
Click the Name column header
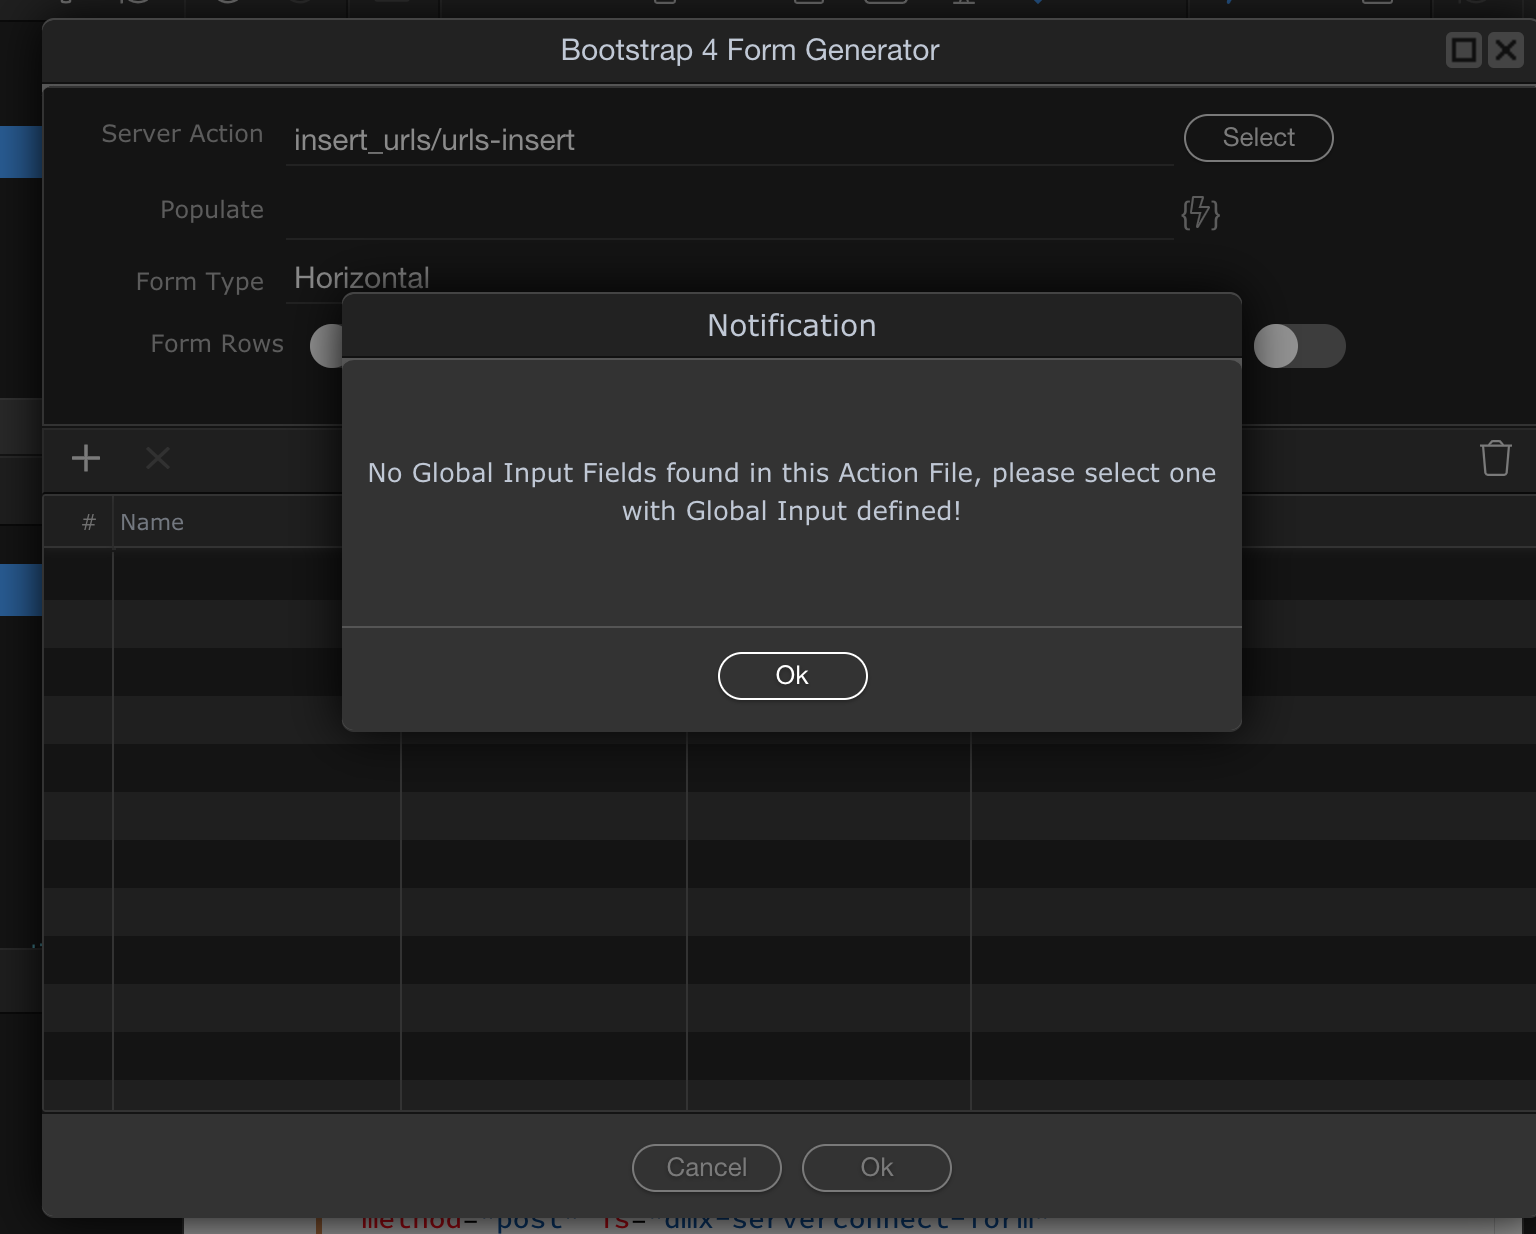pyautogui.click(x=152, y=522)
